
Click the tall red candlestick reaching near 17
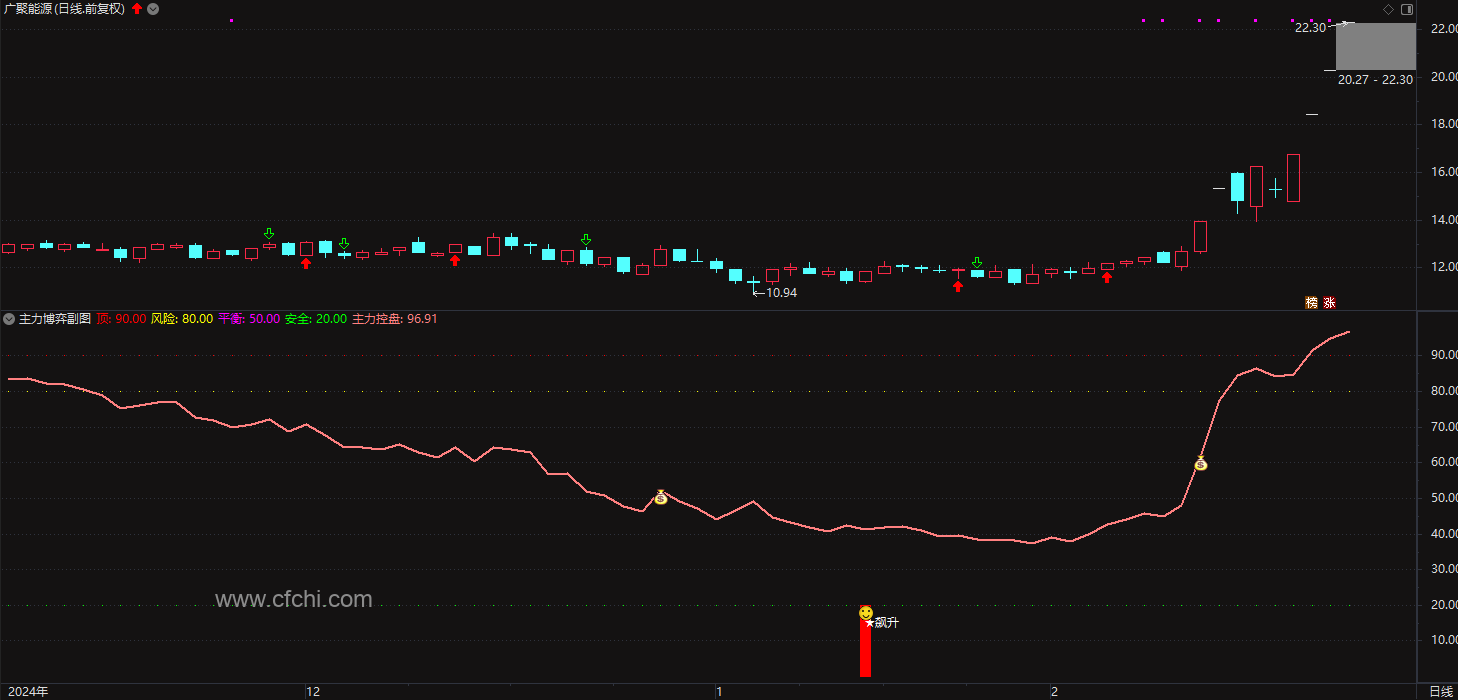coord(1293,178)
